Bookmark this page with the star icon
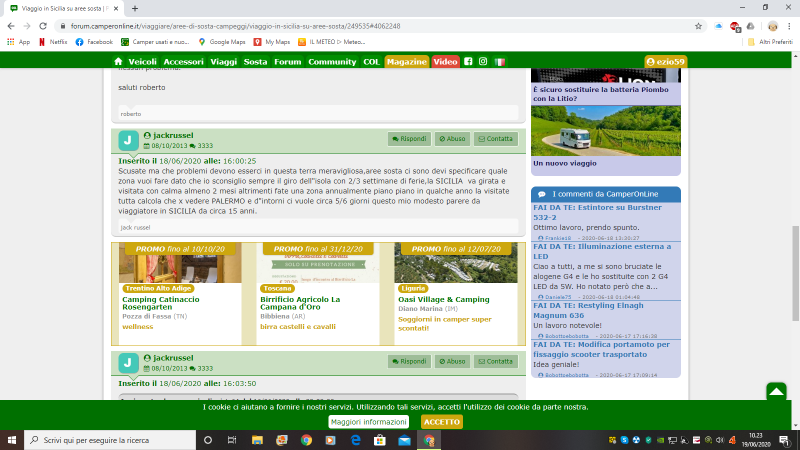Image resolution: width=800 pixels, height=450 pixels. tap(697, 26)
